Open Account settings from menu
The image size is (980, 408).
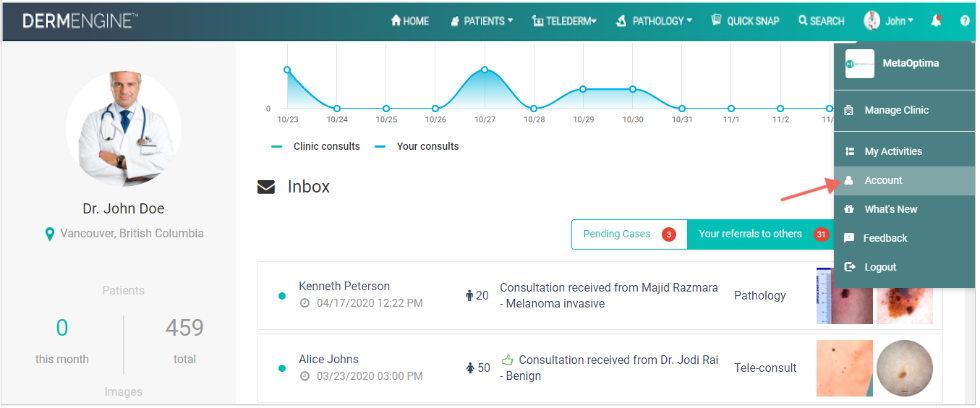click(904, 180)
